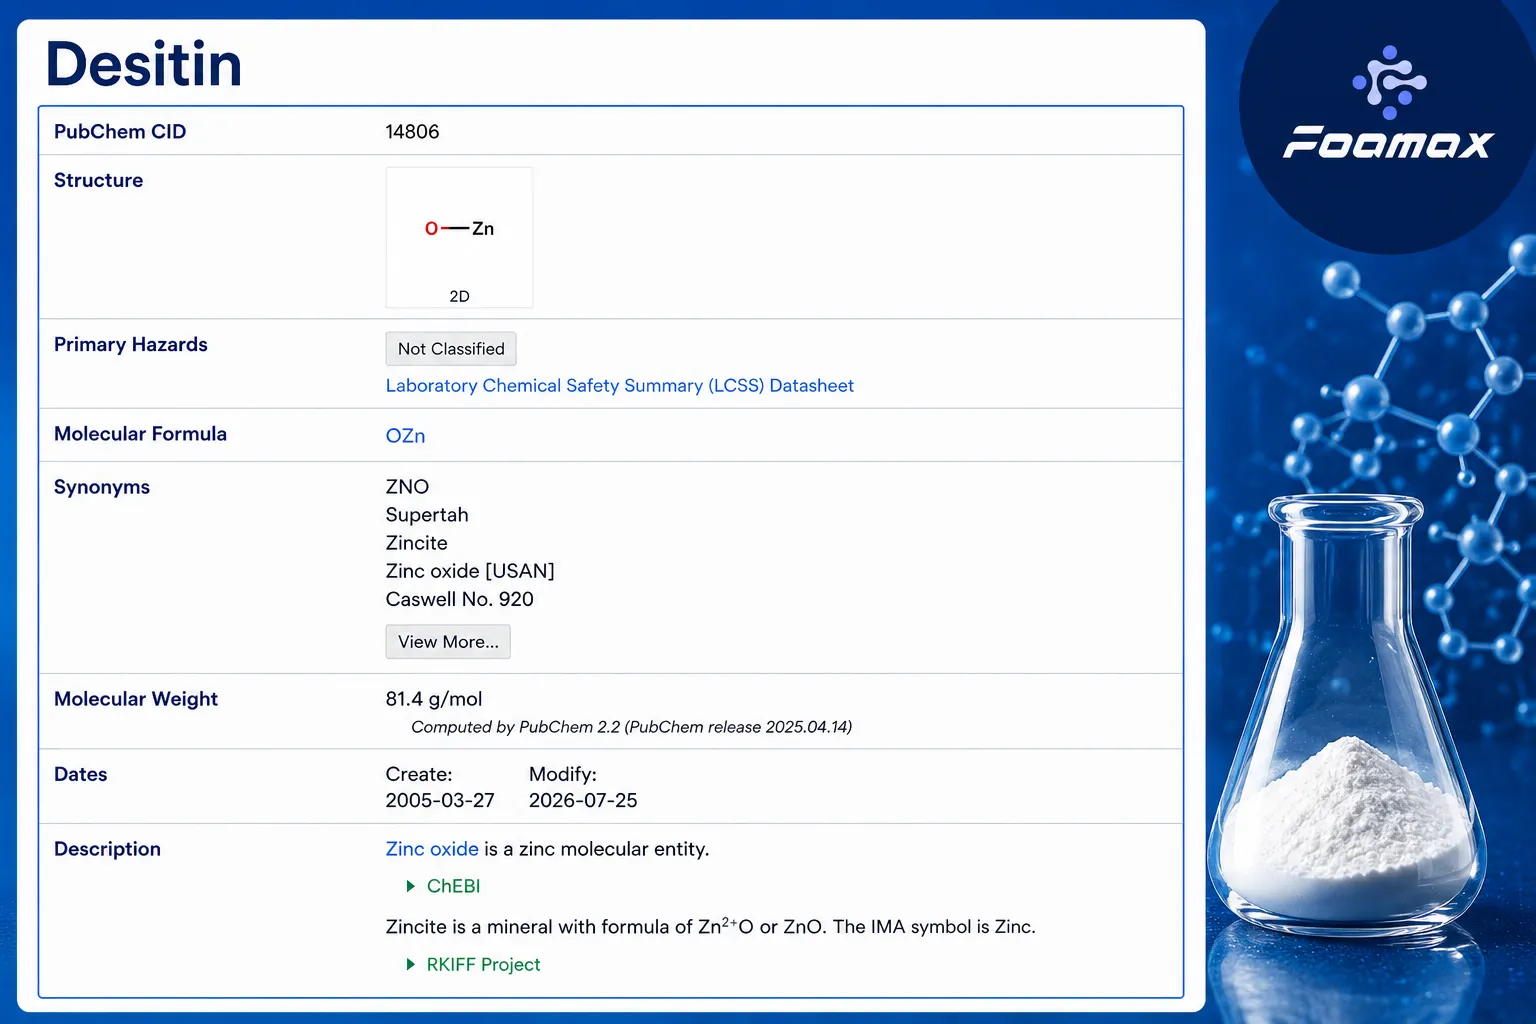Click the Molecular Weight row label
The width and height of the screenshot is (1536, 1024).
coord(136,699)
